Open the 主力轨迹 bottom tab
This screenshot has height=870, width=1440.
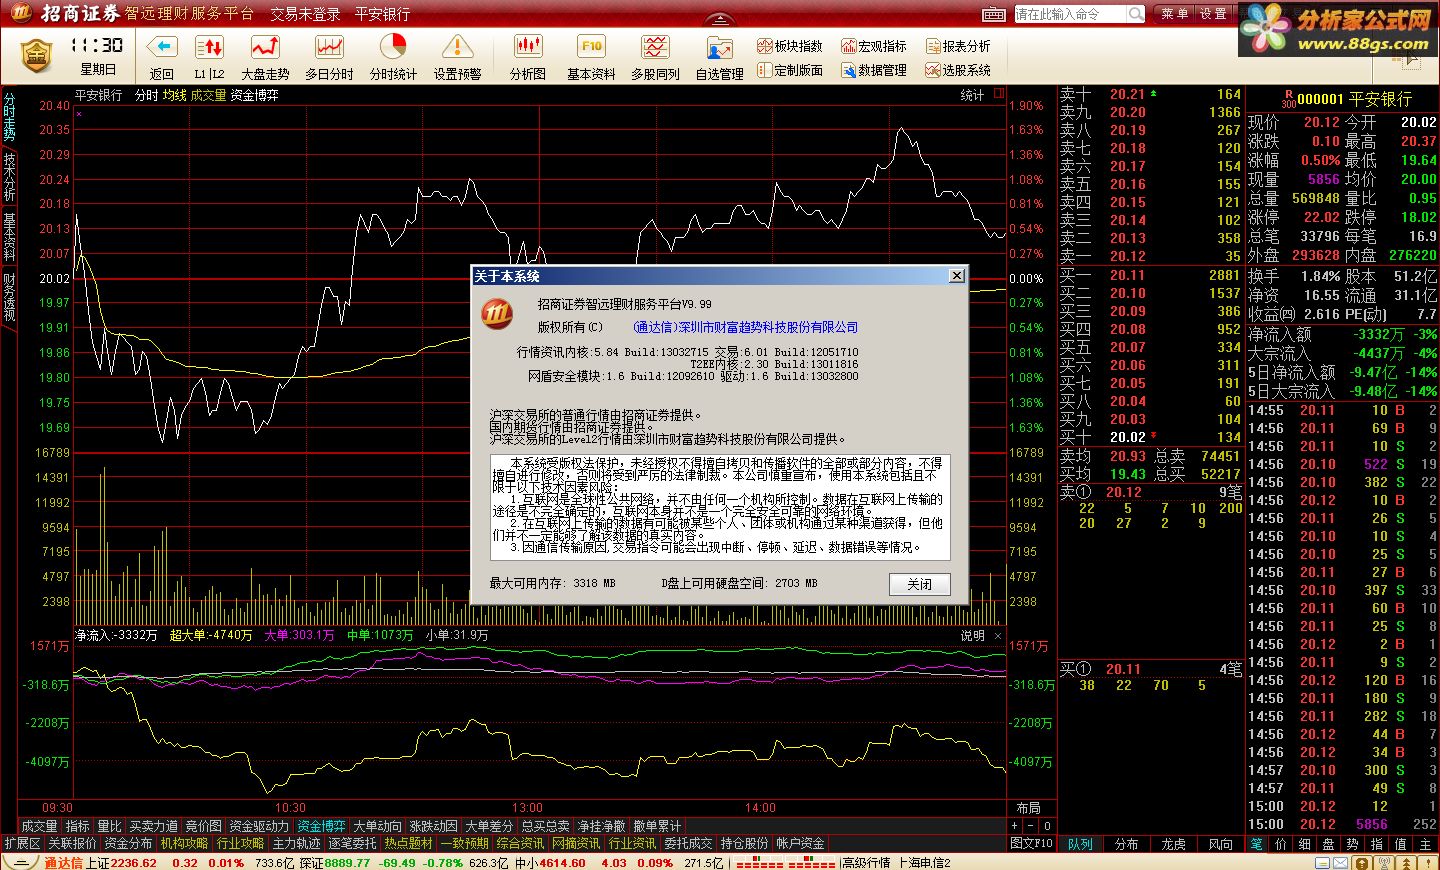point(297,844)
